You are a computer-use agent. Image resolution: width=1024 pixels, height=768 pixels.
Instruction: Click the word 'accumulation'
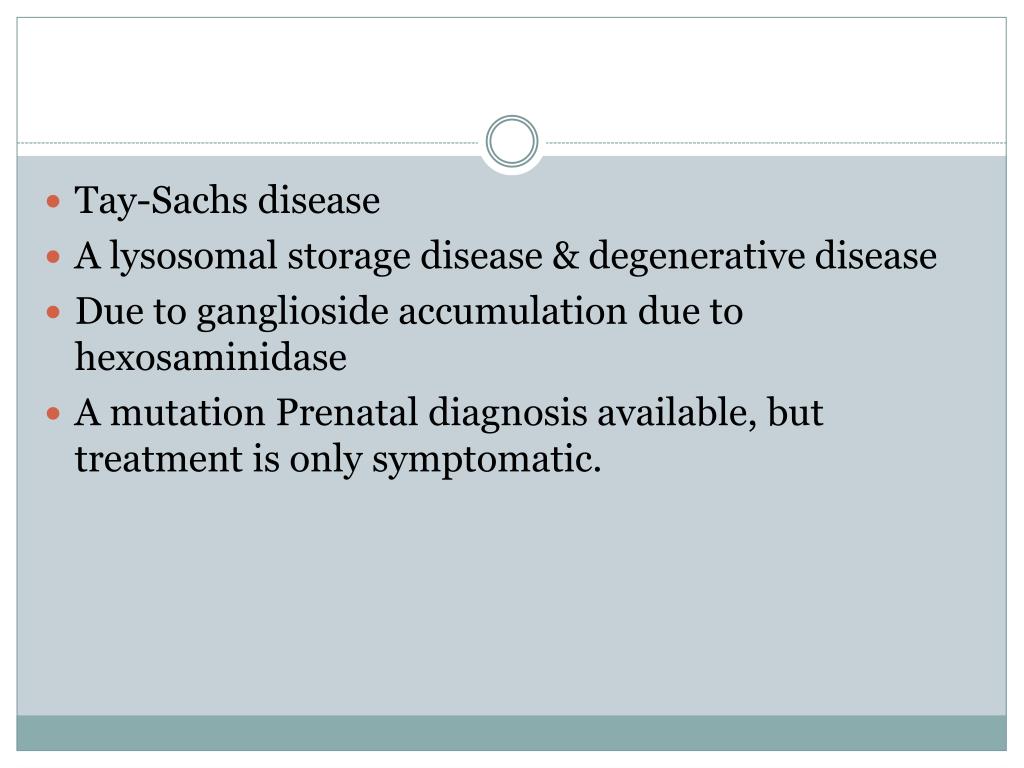click(x=513, y=311)
